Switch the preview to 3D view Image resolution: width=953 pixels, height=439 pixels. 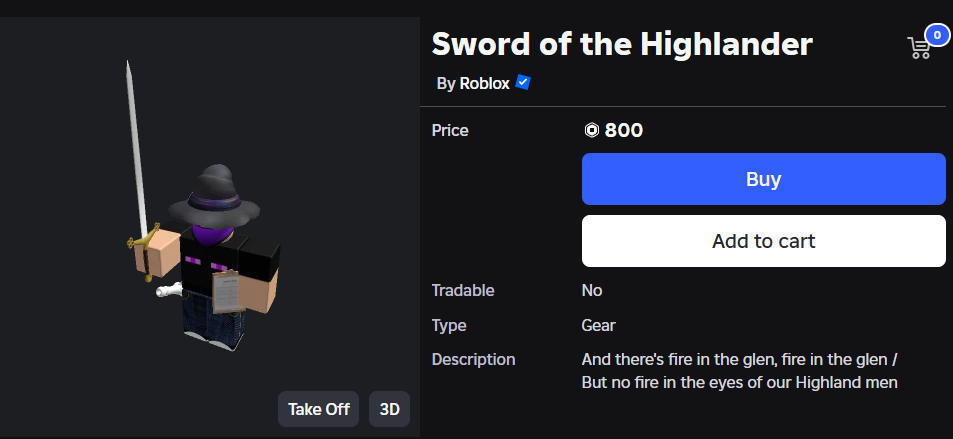[390, 409]
